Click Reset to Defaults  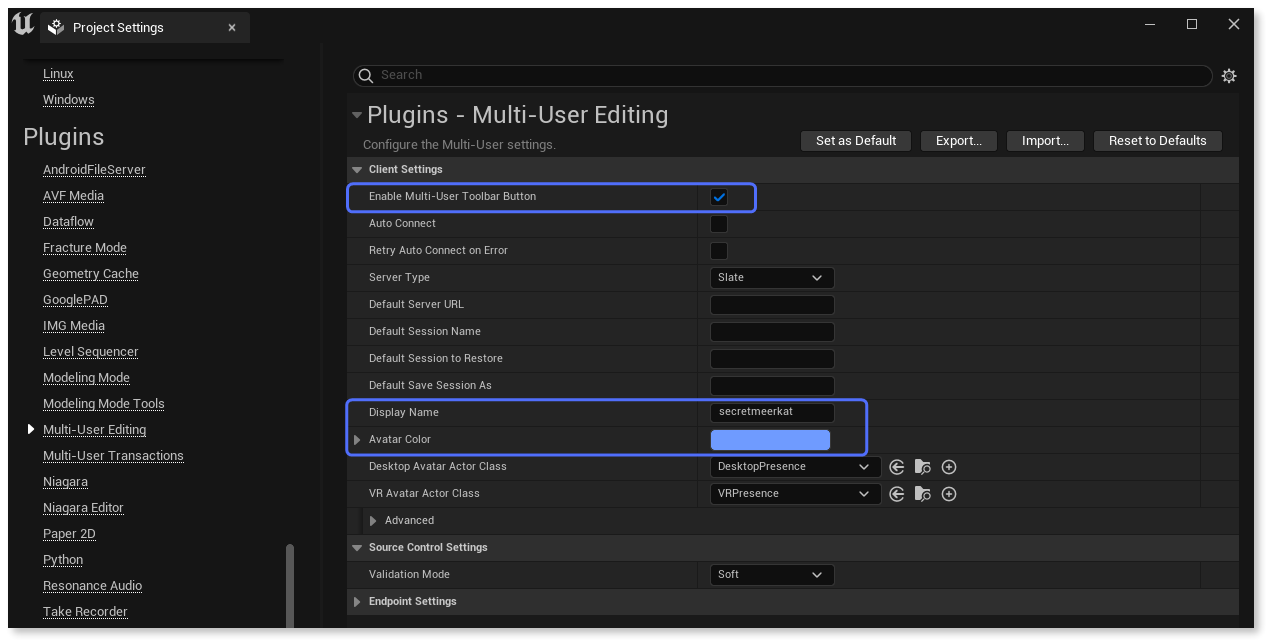tap(1157, 140)
